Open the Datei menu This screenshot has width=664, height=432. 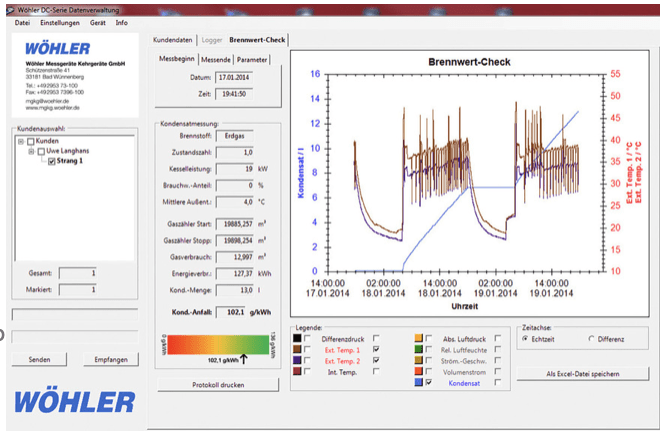22,22
